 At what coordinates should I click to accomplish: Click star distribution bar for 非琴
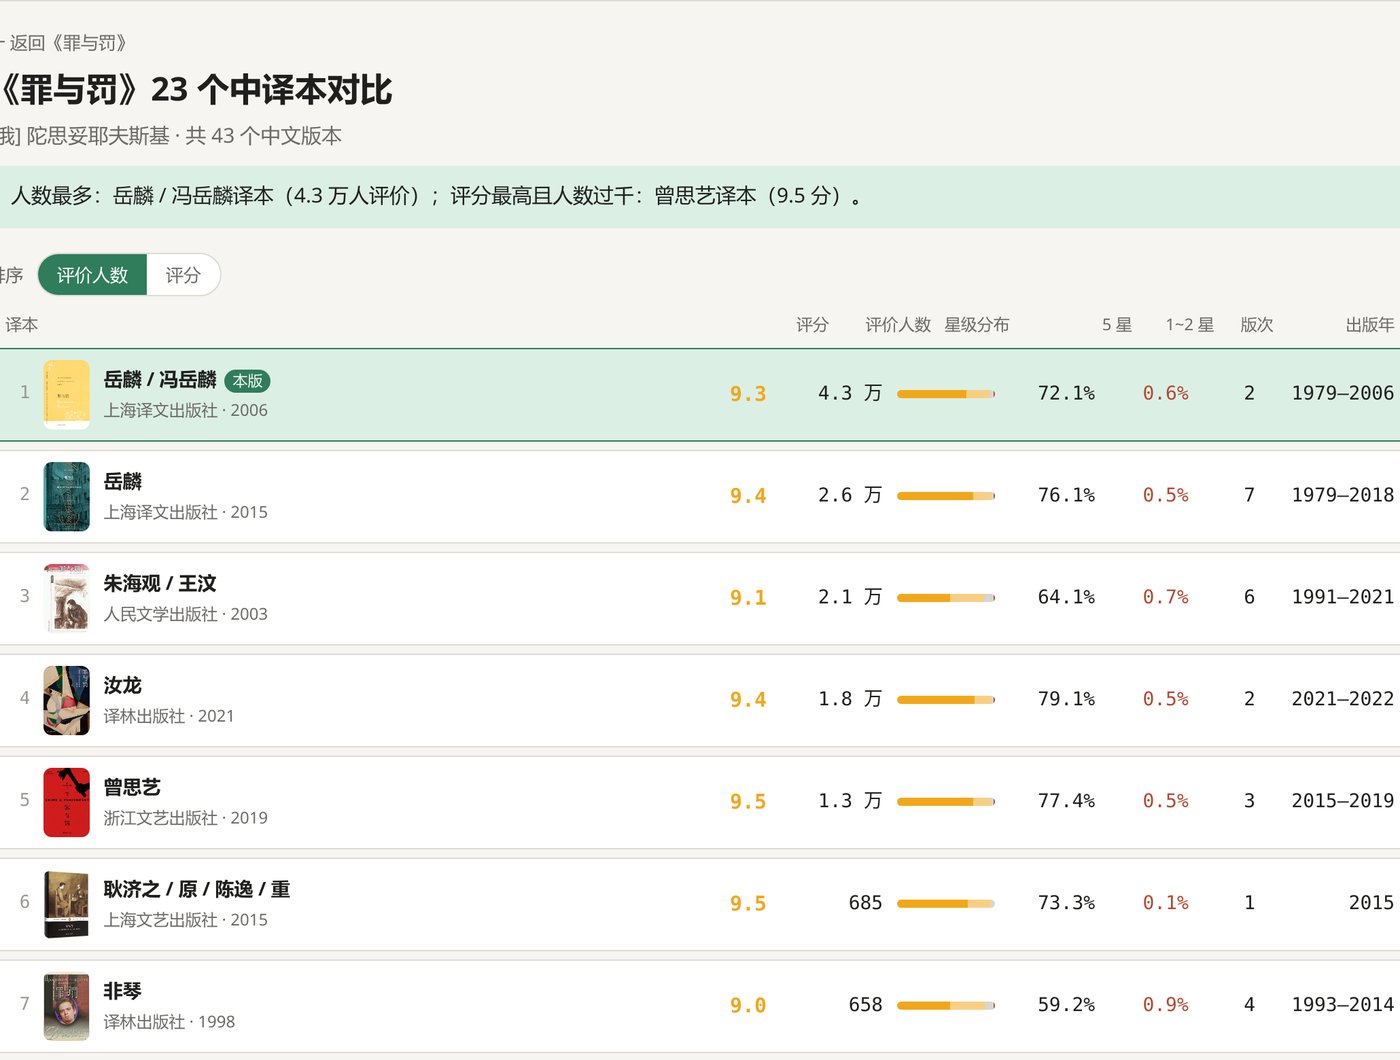tap(946, 1006)
